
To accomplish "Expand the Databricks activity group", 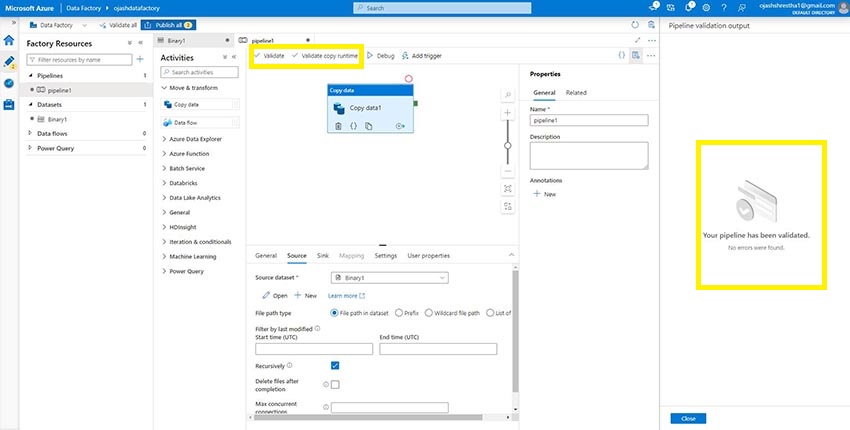I will pyautogui.click(x=164, y=183).
